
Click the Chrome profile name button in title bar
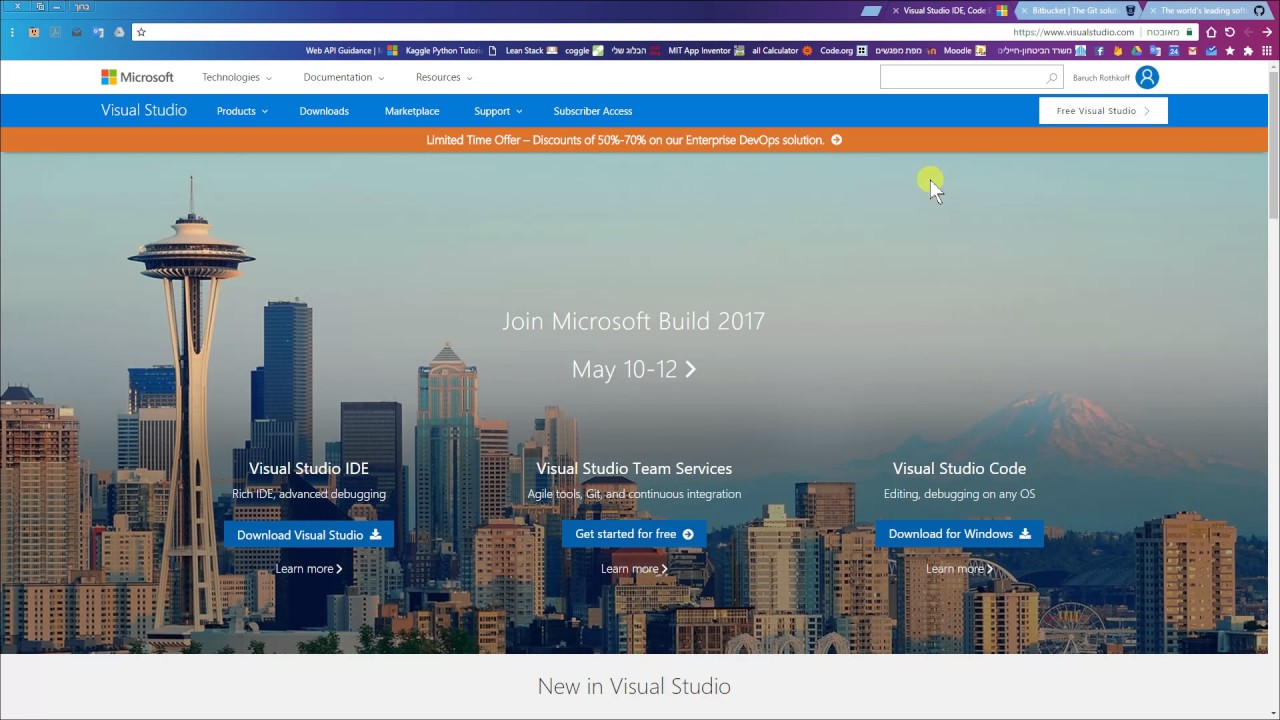(82, 7)
